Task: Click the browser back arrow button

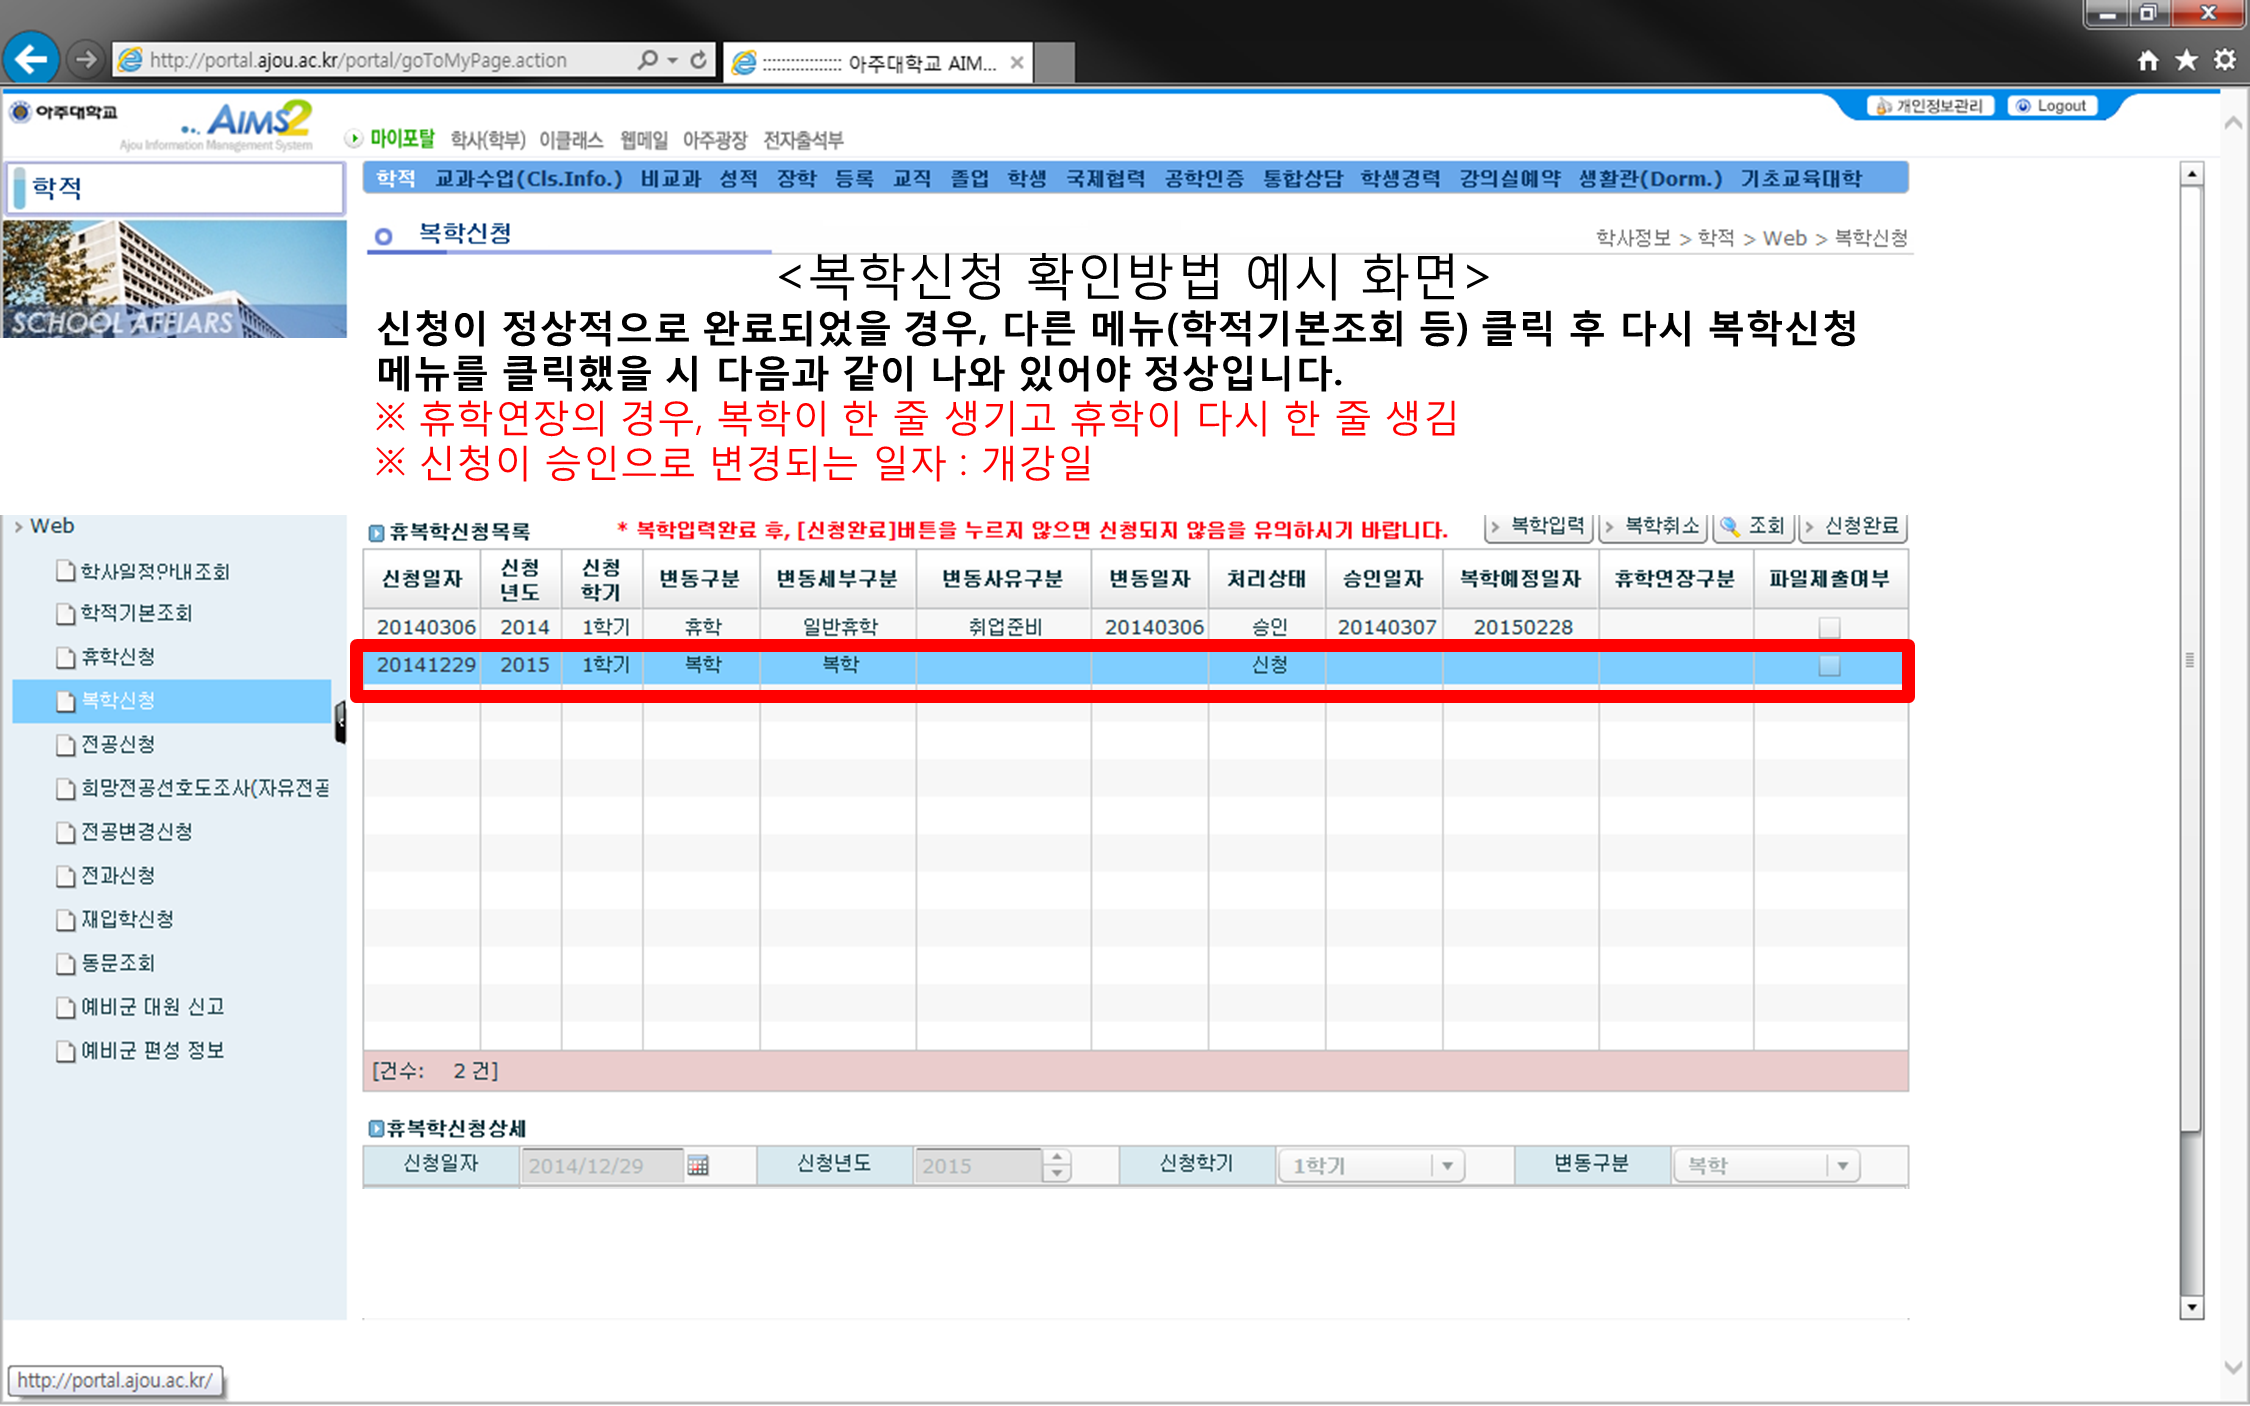Action: tap(32, 60)
